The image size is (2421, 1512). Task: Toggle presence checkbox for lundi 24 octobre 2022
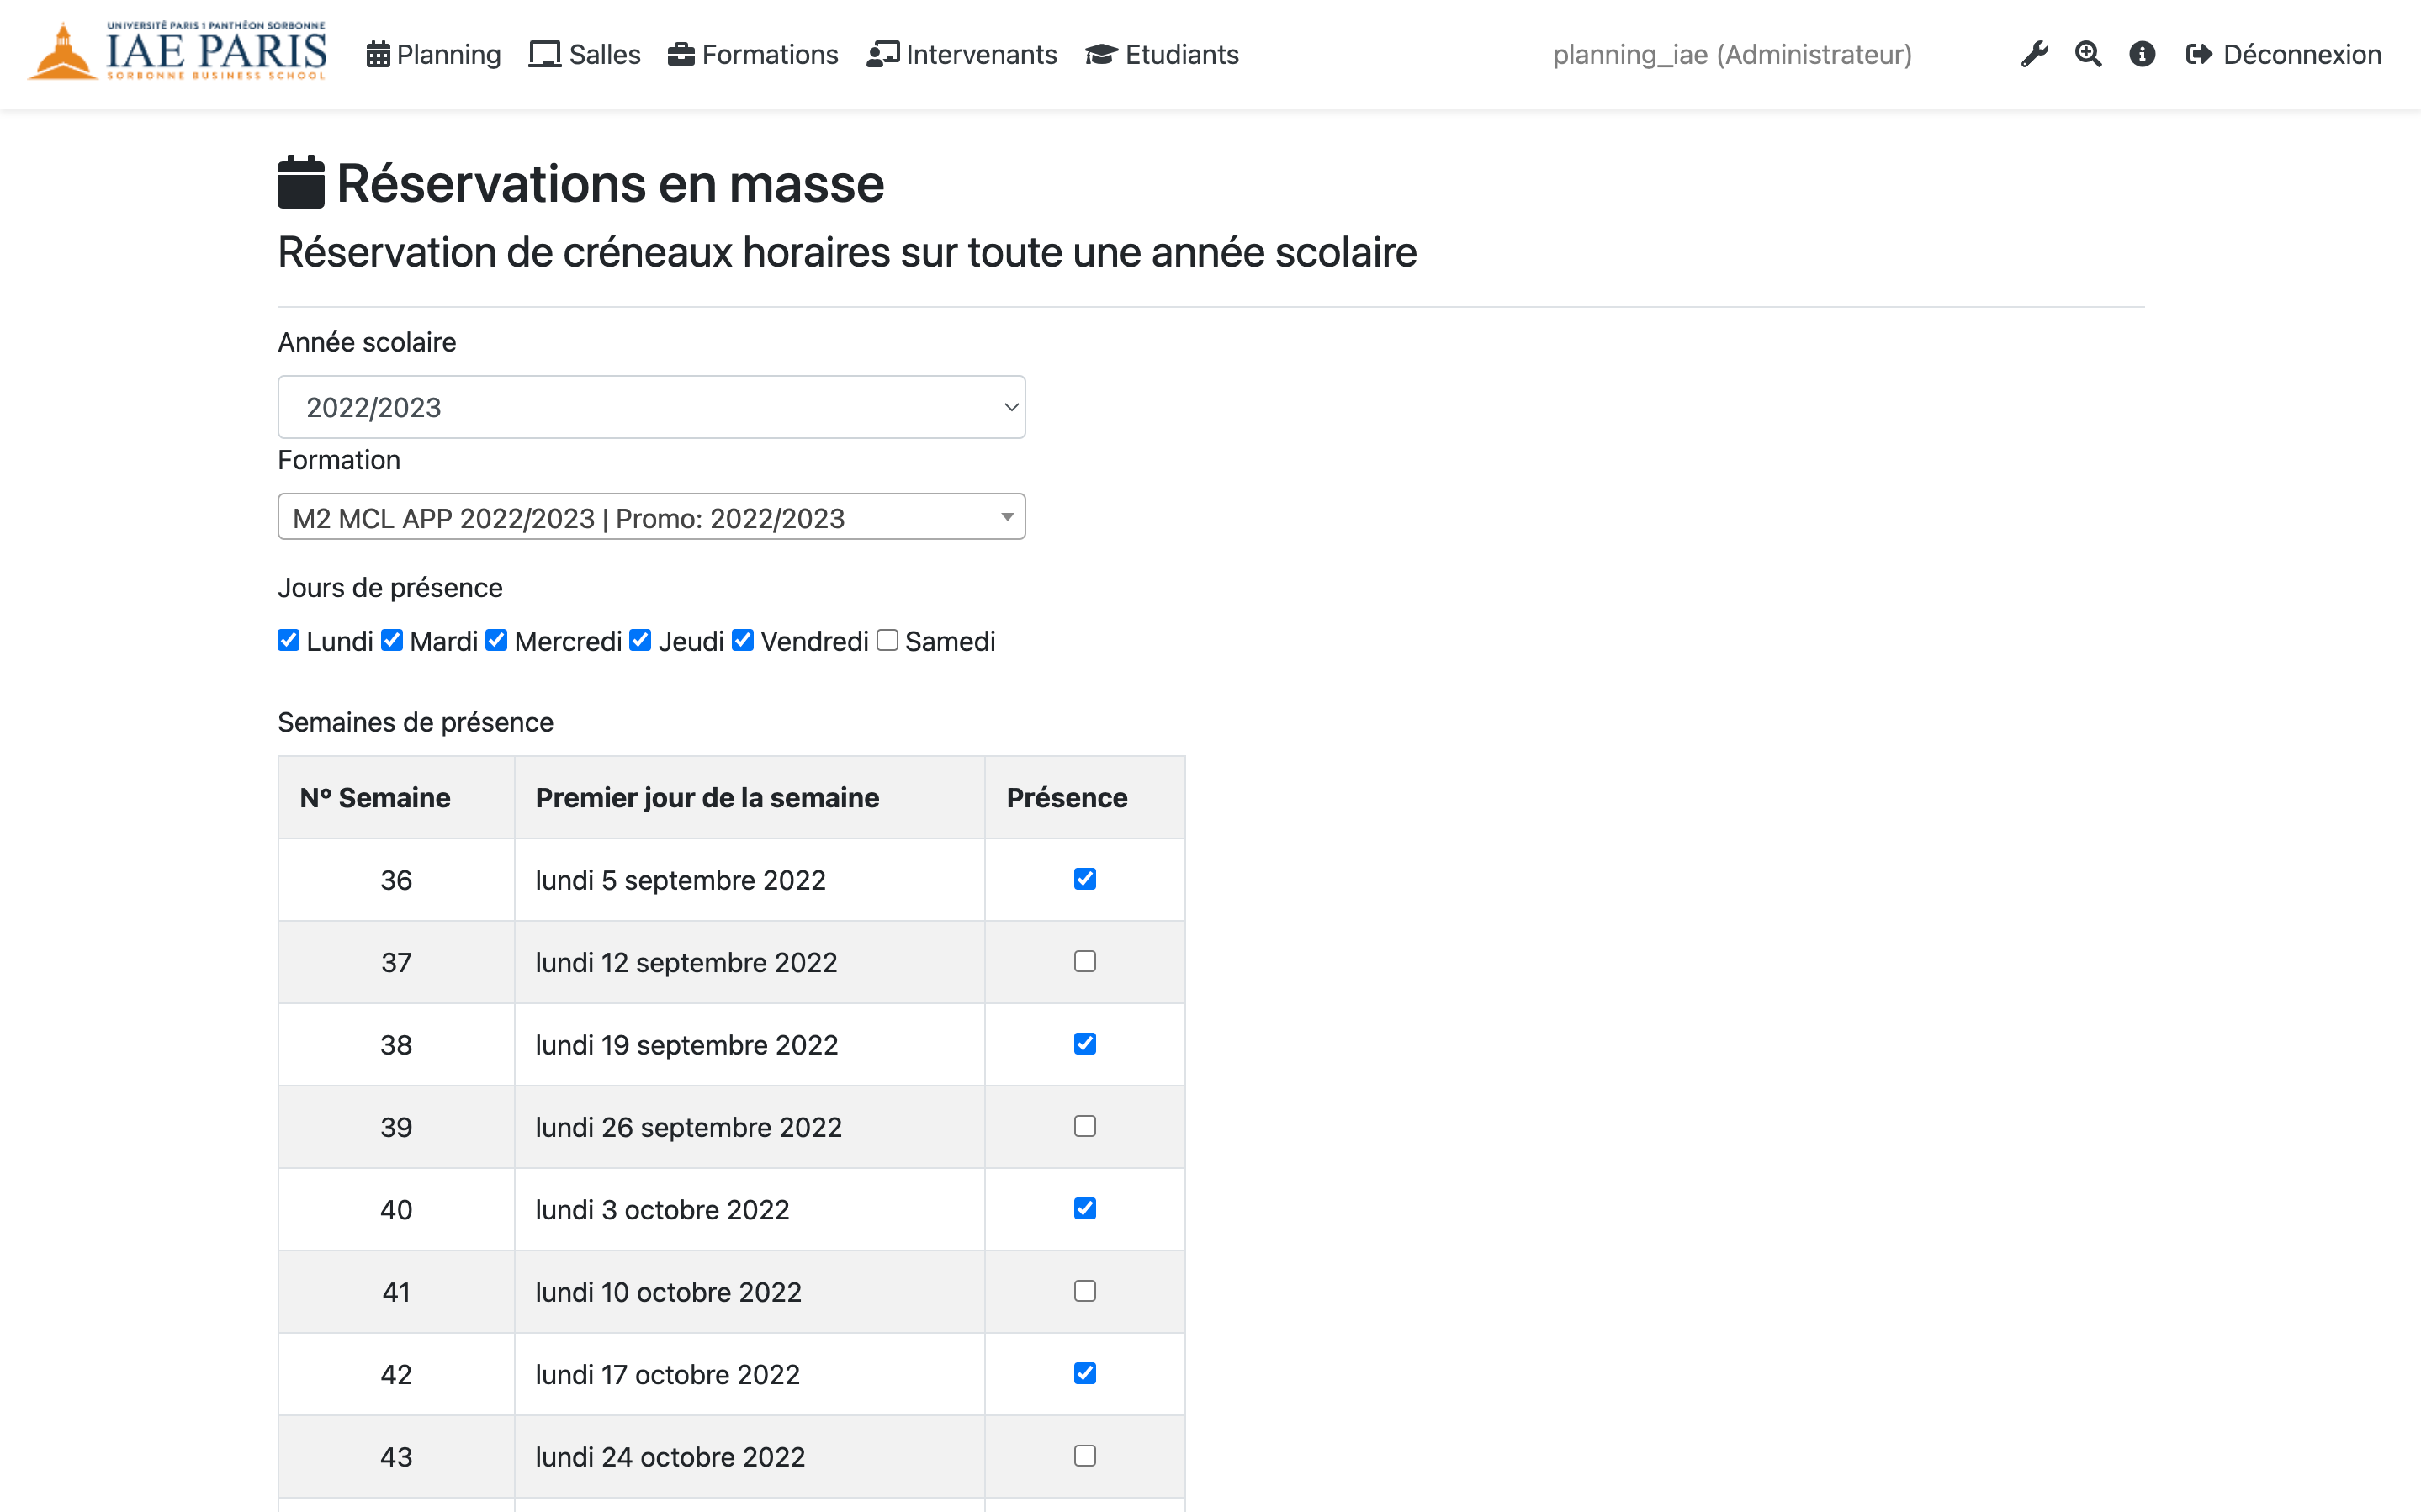coord(1084,1456)
